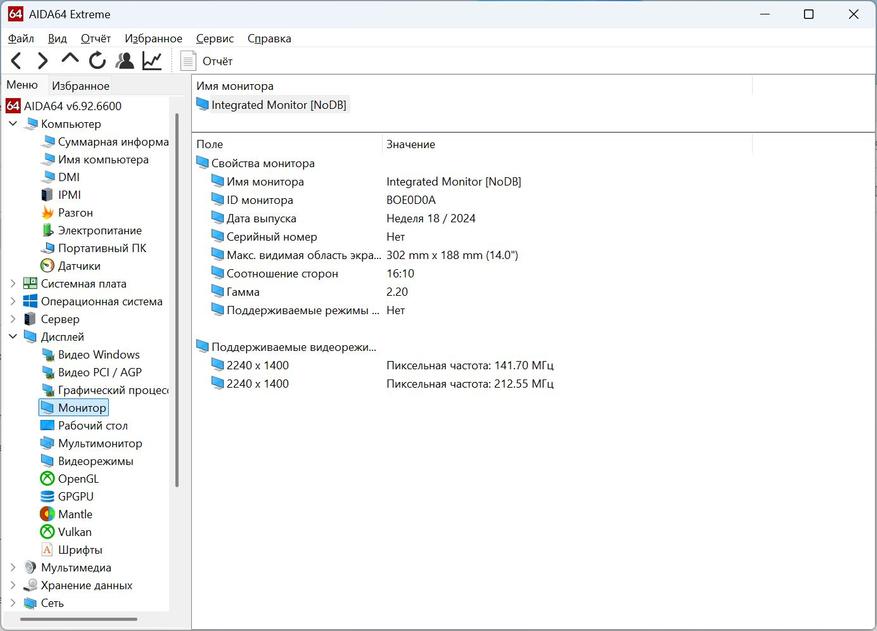
Task: Expand the Мультимедиа tree node
Action: [13, 568]
